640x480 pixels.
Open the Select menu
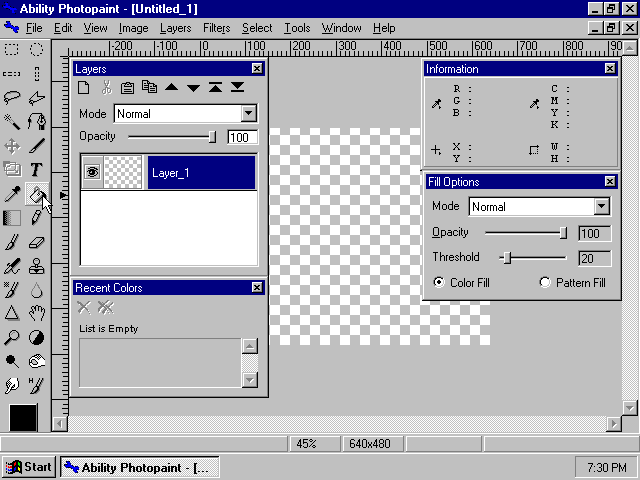[x=257, y=28]
